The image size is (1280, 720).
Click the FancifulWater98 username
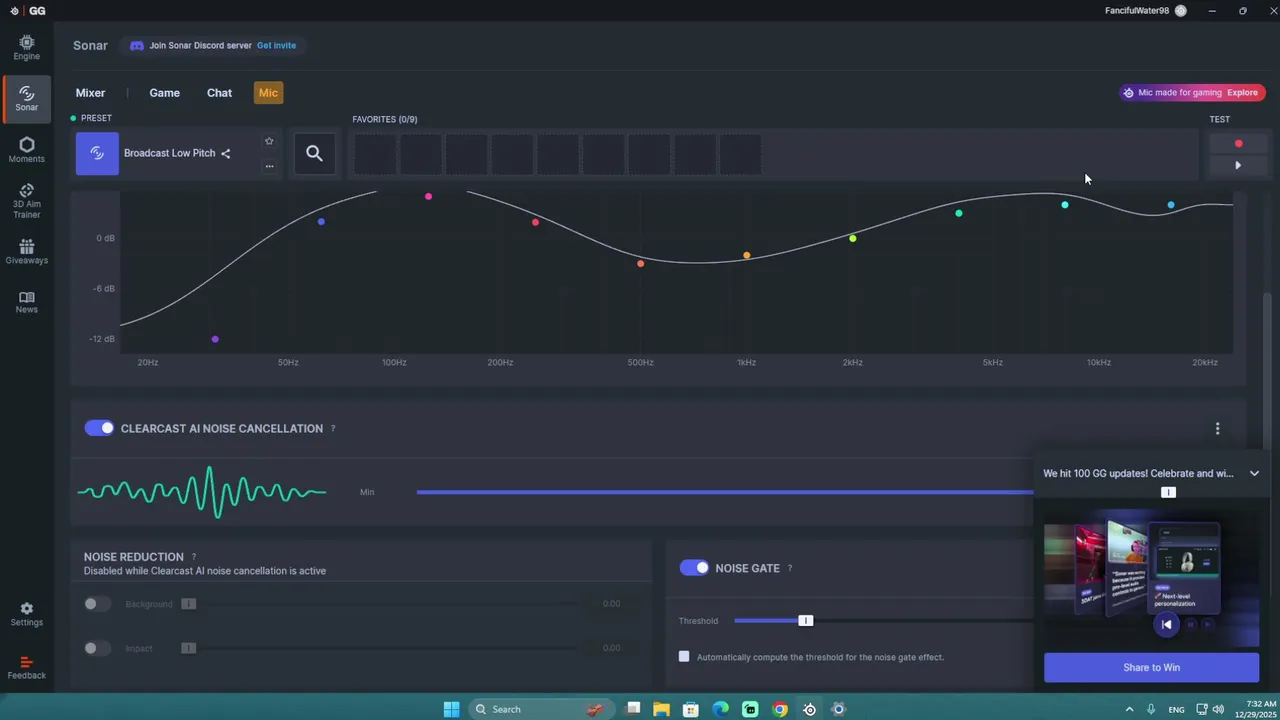coord(1137,11)
